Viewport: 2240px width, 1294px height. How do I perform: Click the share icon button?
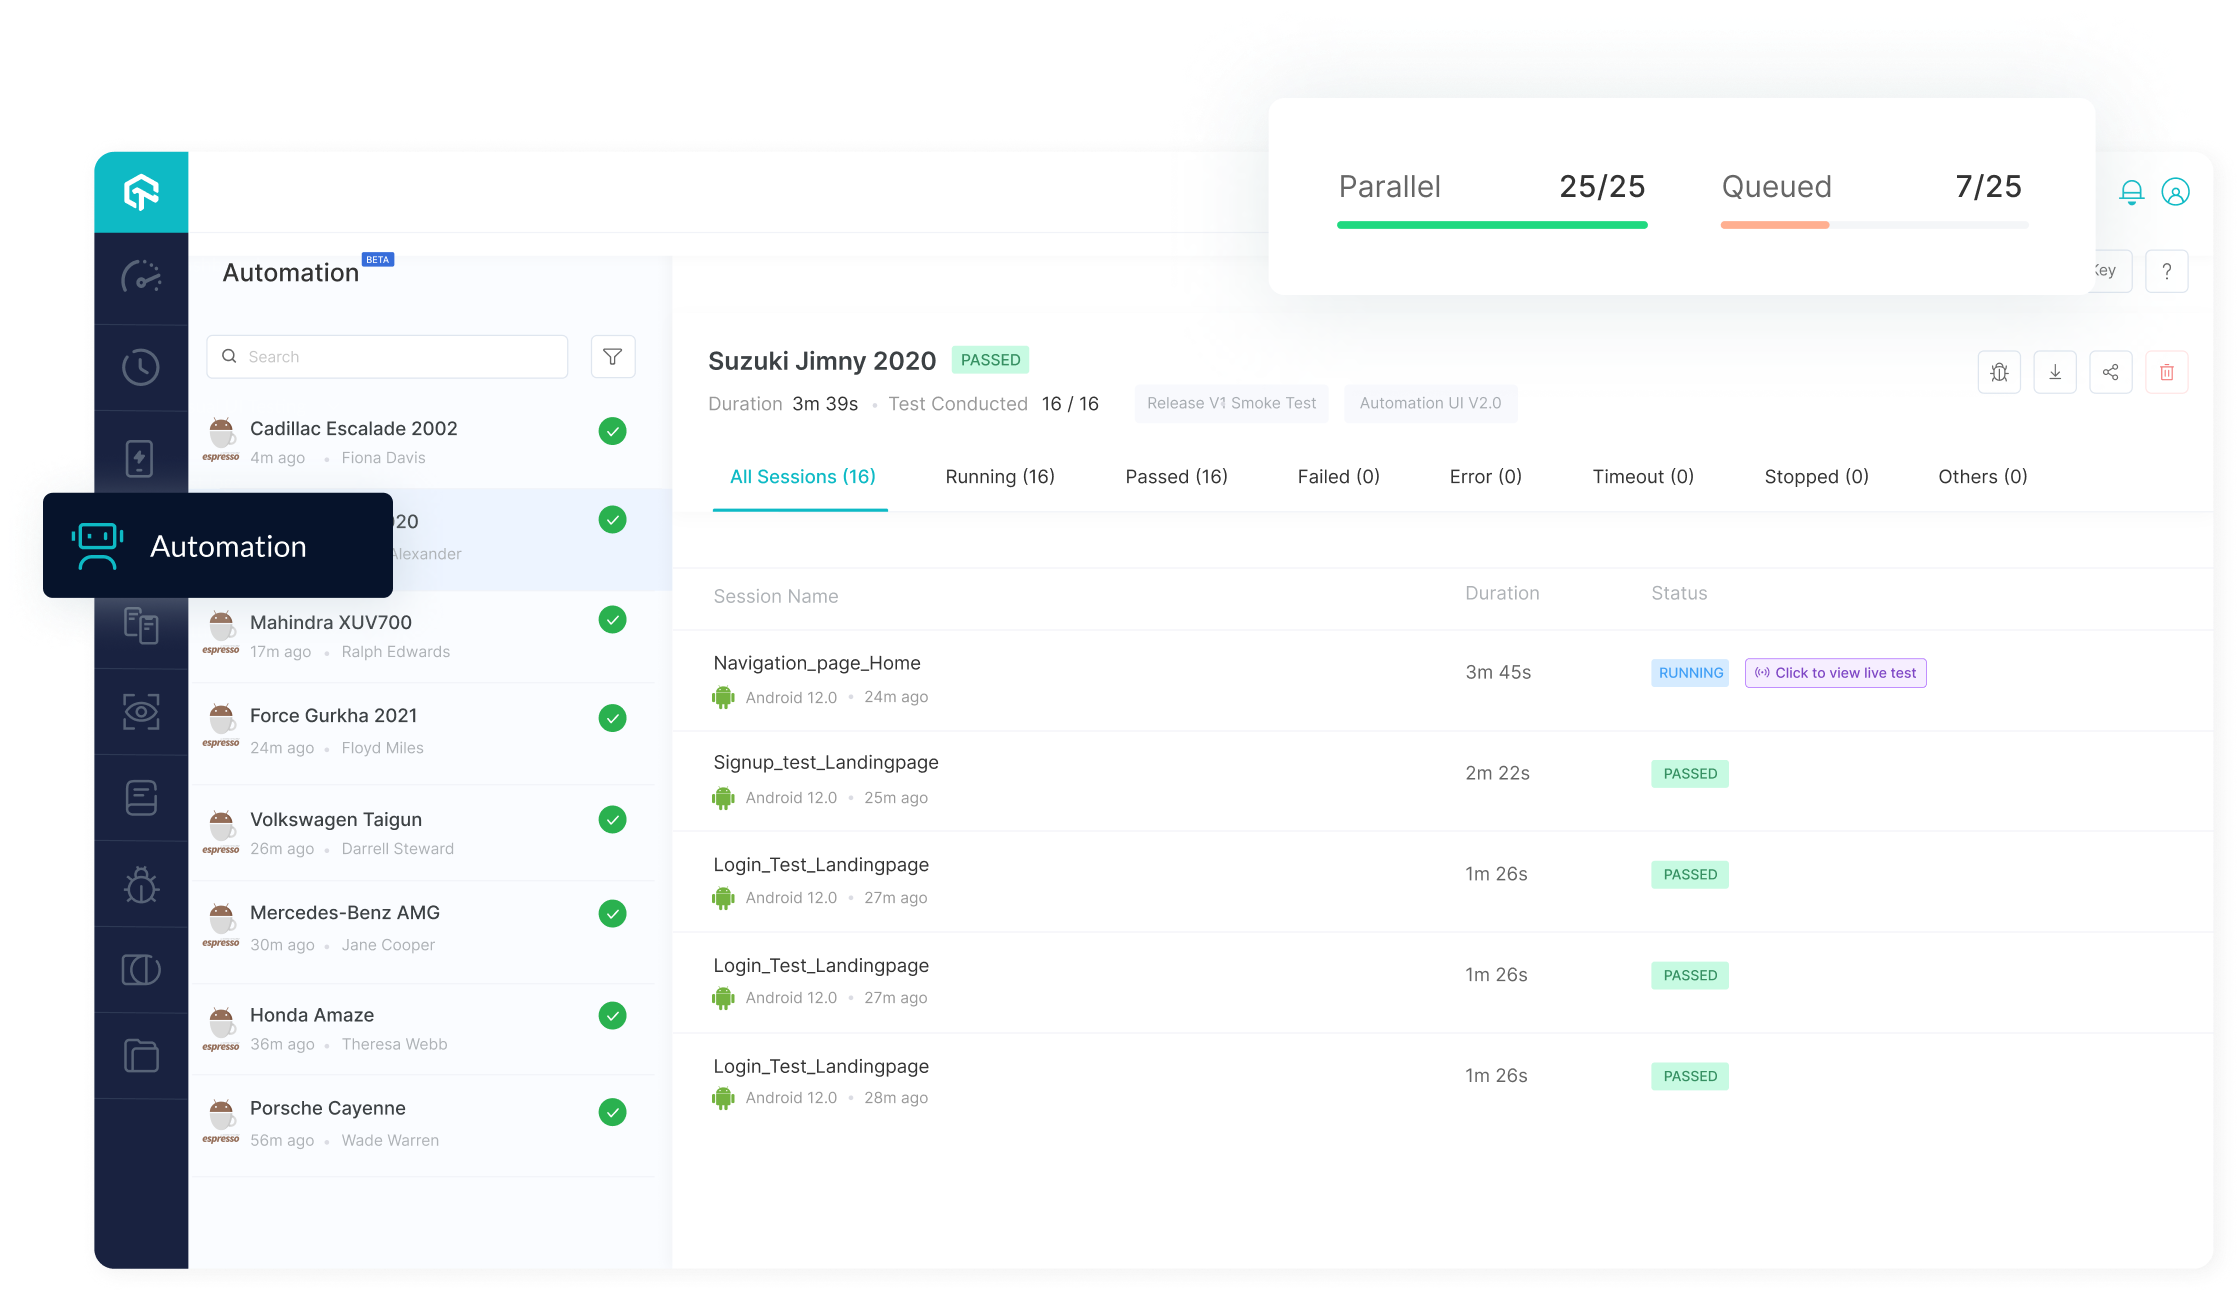tap(2111, 372)
